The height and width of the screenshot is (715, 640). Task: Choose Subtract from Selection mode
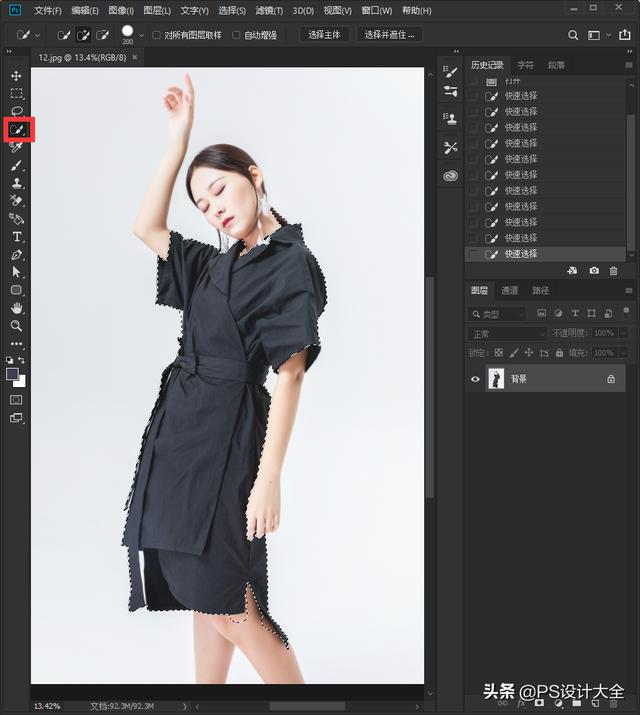coord(103,35)
